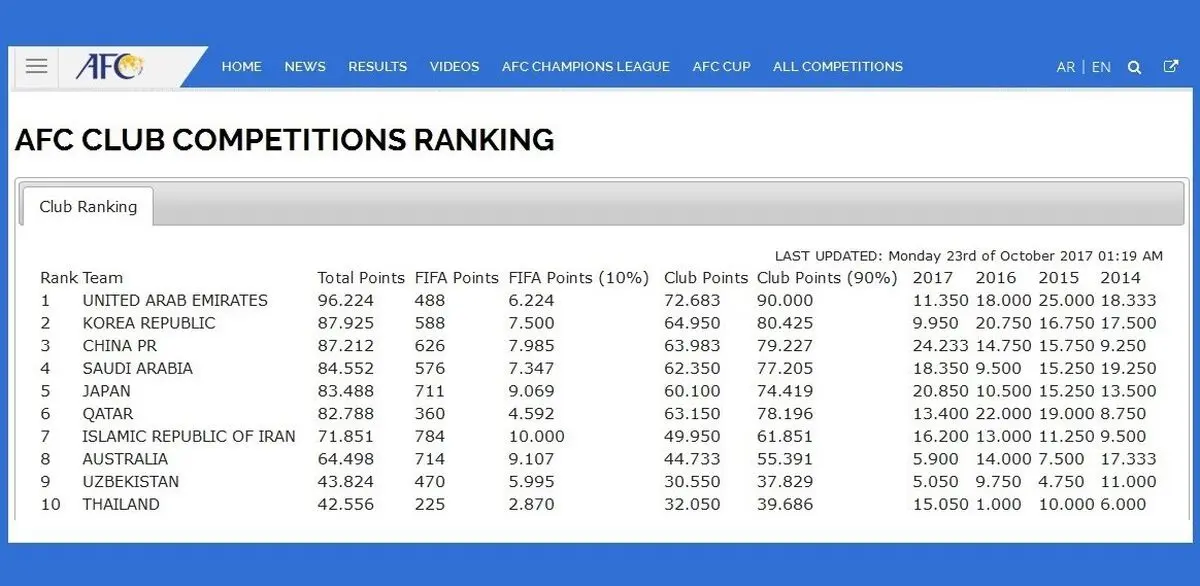Switch language to AR
1200x586 pixels.
click(1066, 67)
